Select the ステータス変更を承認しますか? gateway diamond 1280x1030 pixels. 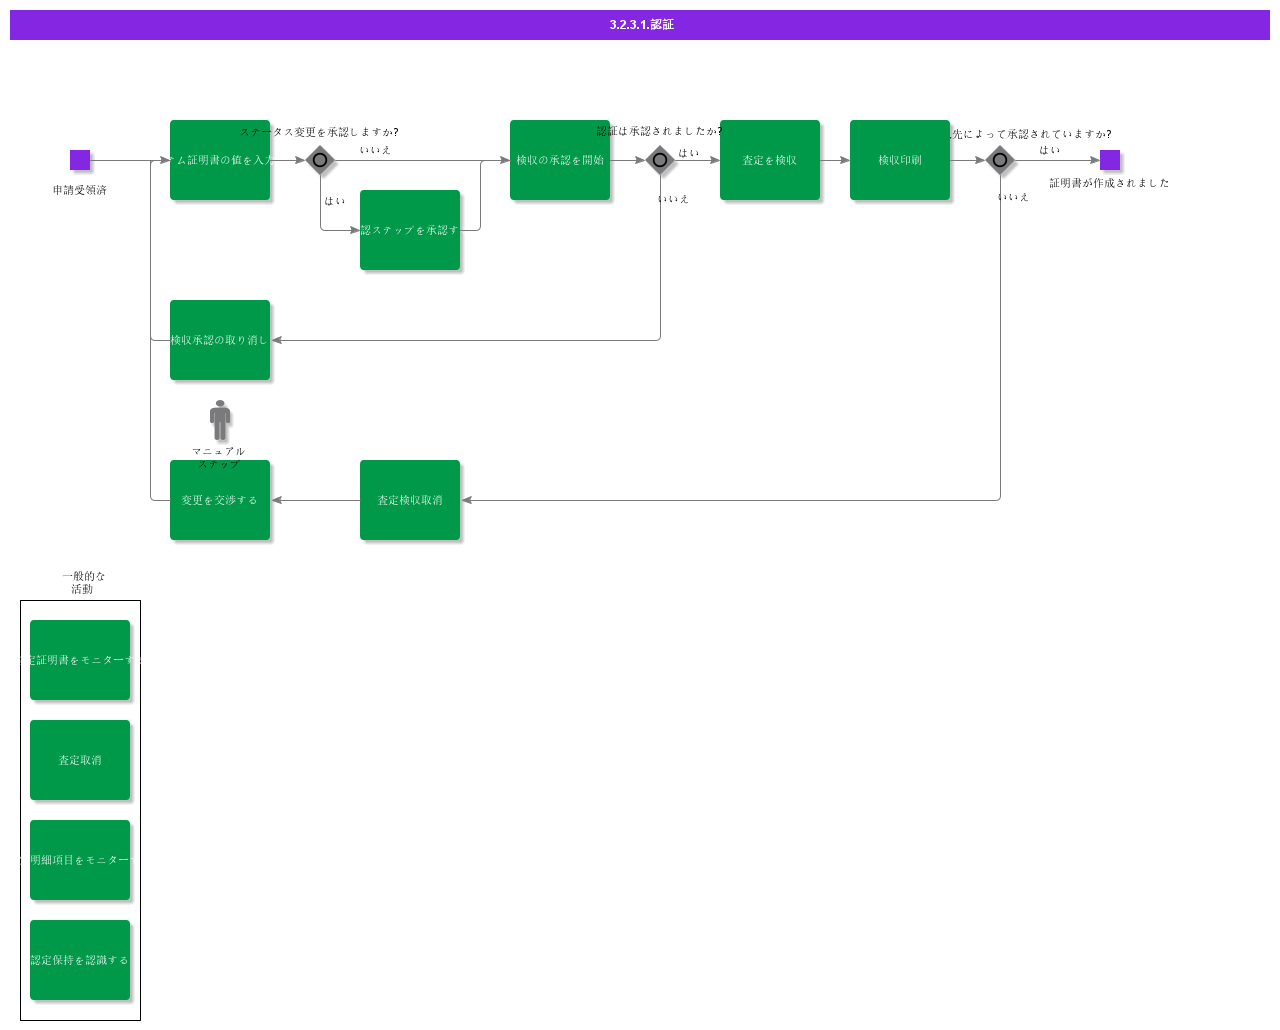[320, 160]
